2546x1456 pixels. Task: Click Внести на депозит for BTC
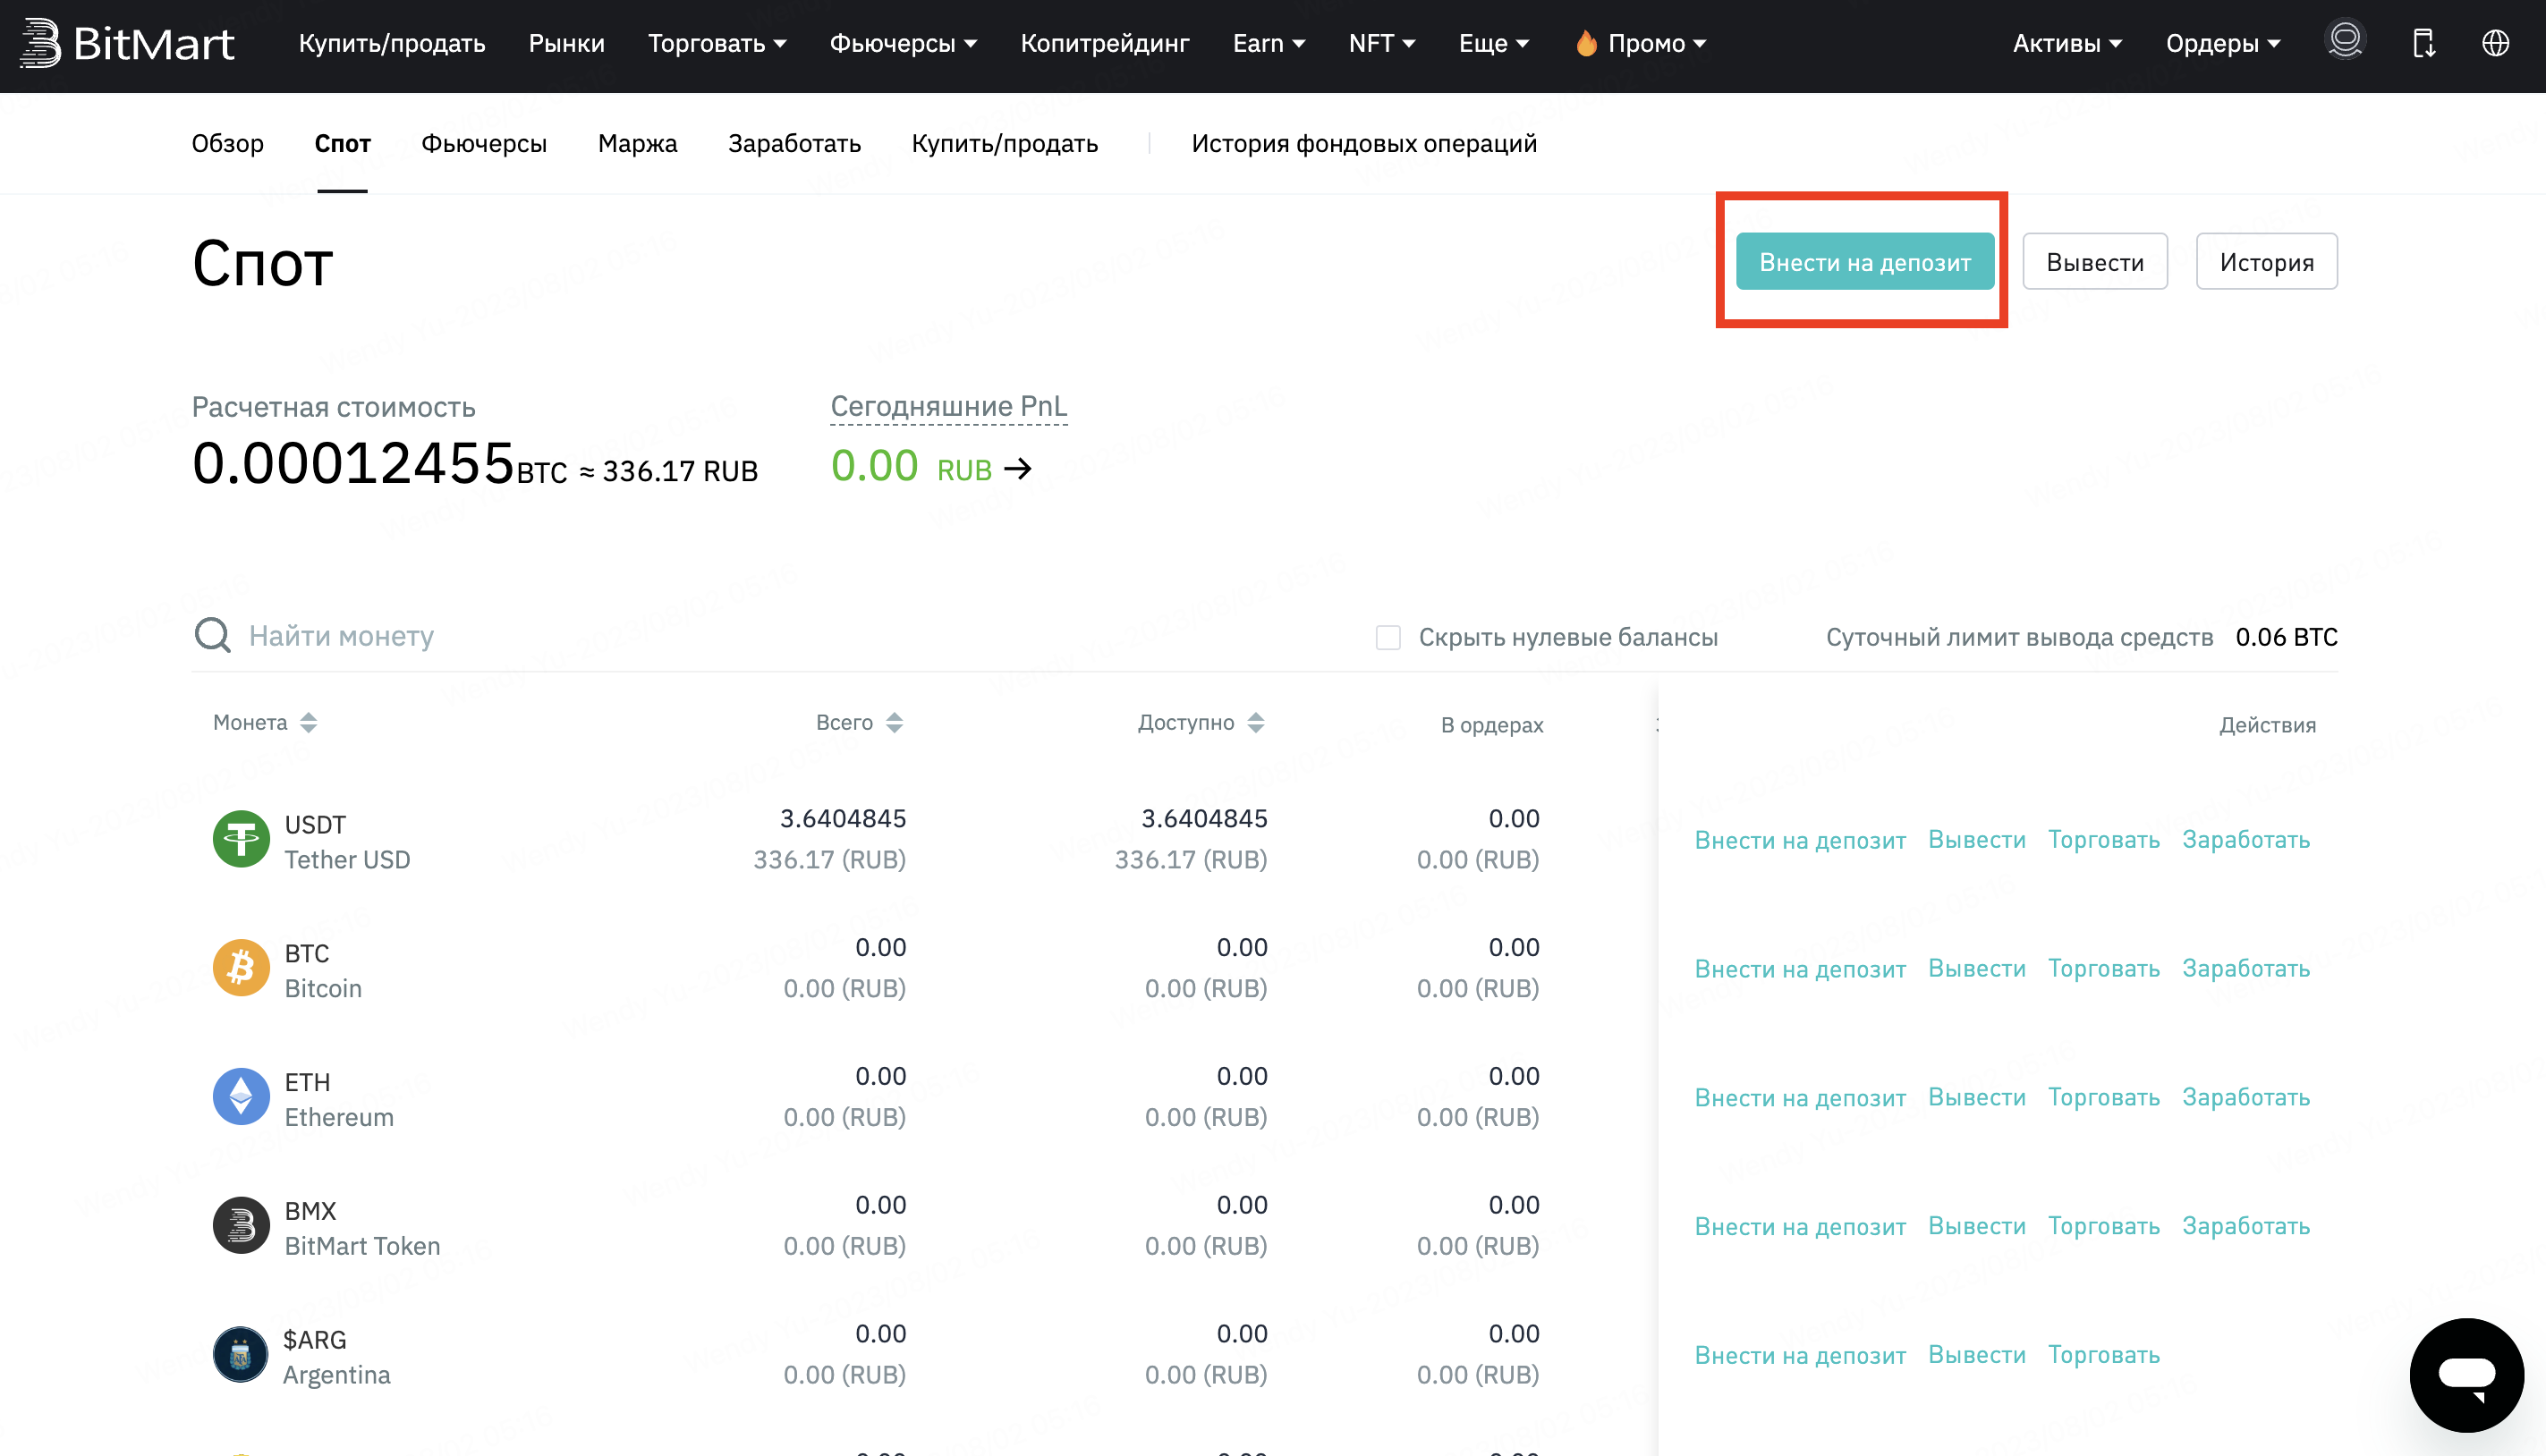tap(1800, 969)
